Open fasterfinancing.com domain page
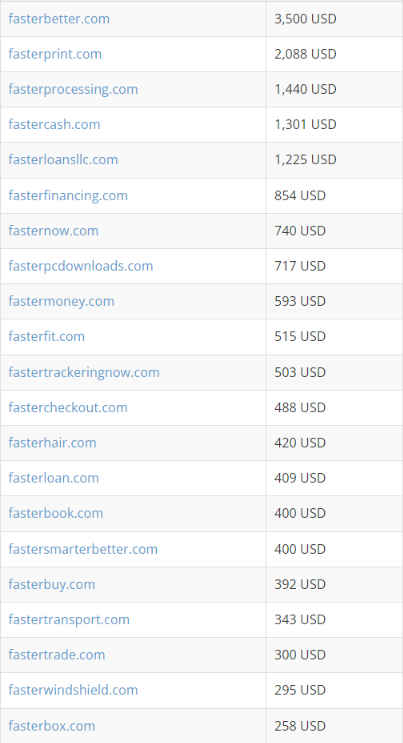Image resolution: width=403 pixels, height=743 pixels. [x=68, y=196]
